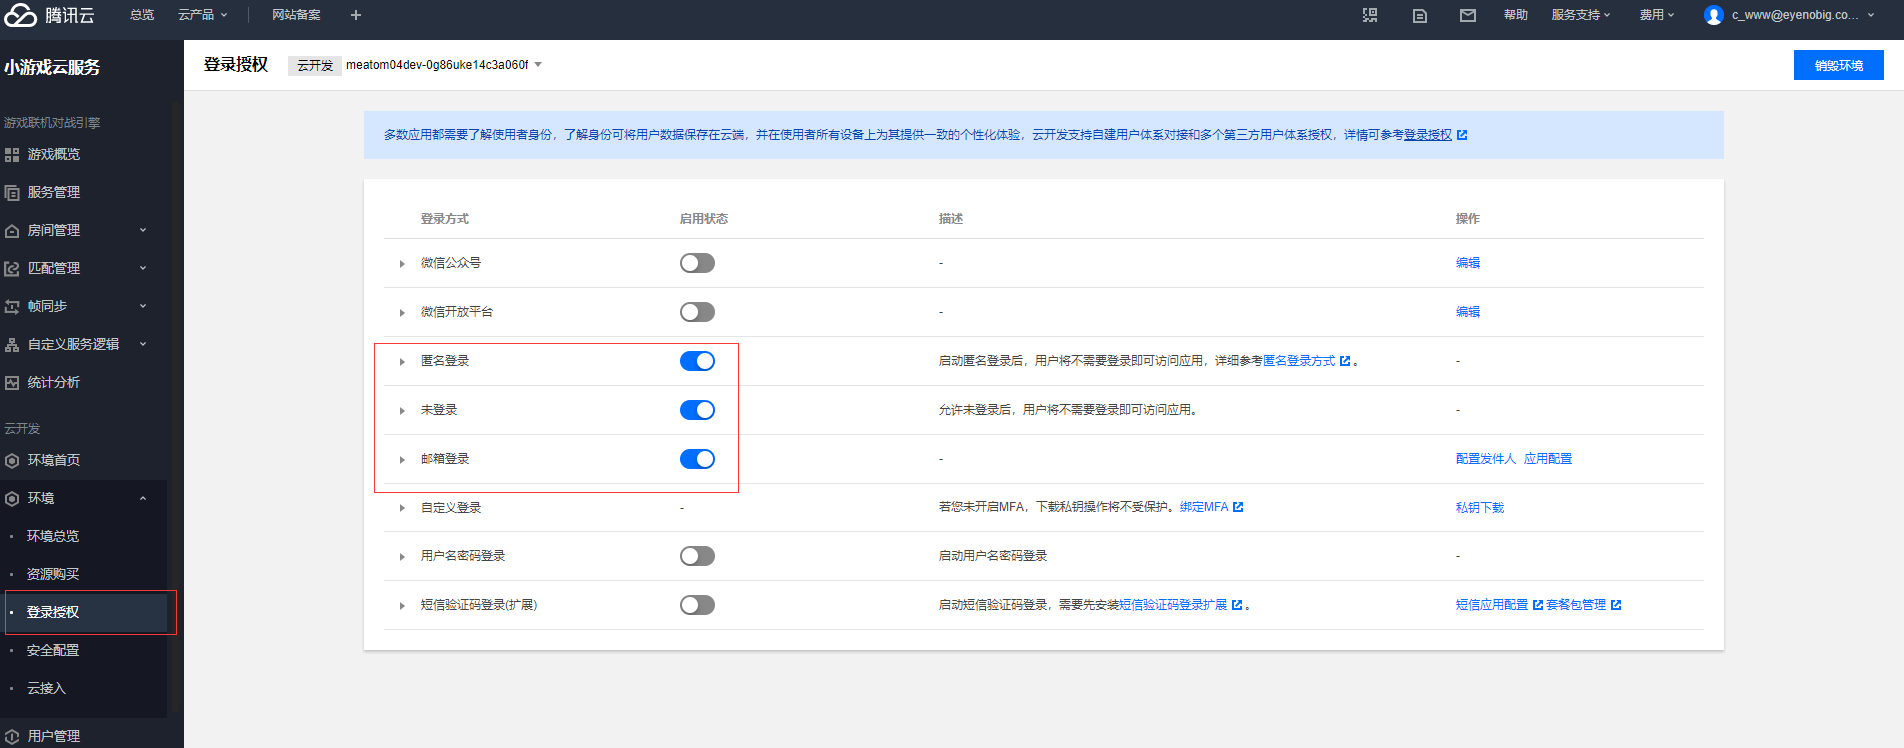The image size is (1904, 748).
Task: Expand the 自定义登录 row
Action: [x=402, y=509]
